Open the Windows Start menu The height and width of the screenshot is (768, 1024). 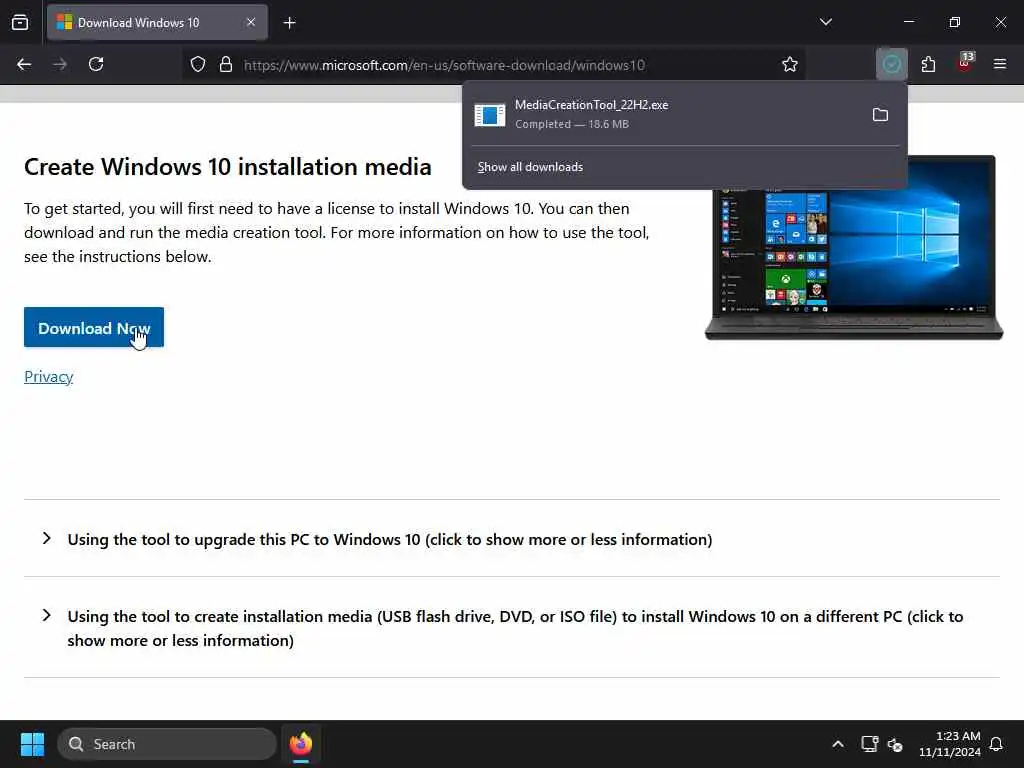(x=32, y=744)
